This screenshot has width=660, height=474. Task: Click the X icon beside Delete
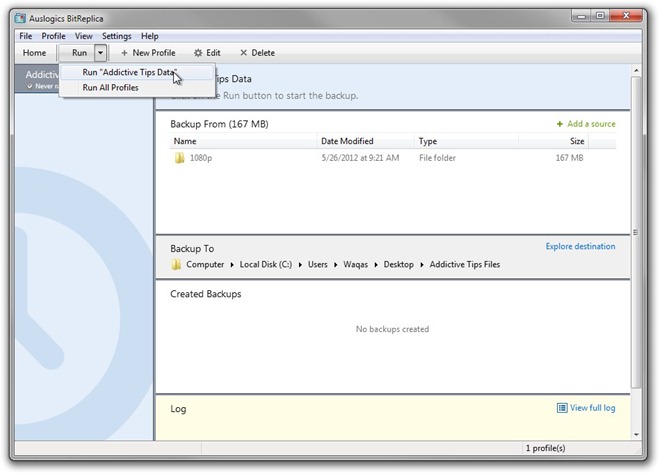click(x=243, y=53)
